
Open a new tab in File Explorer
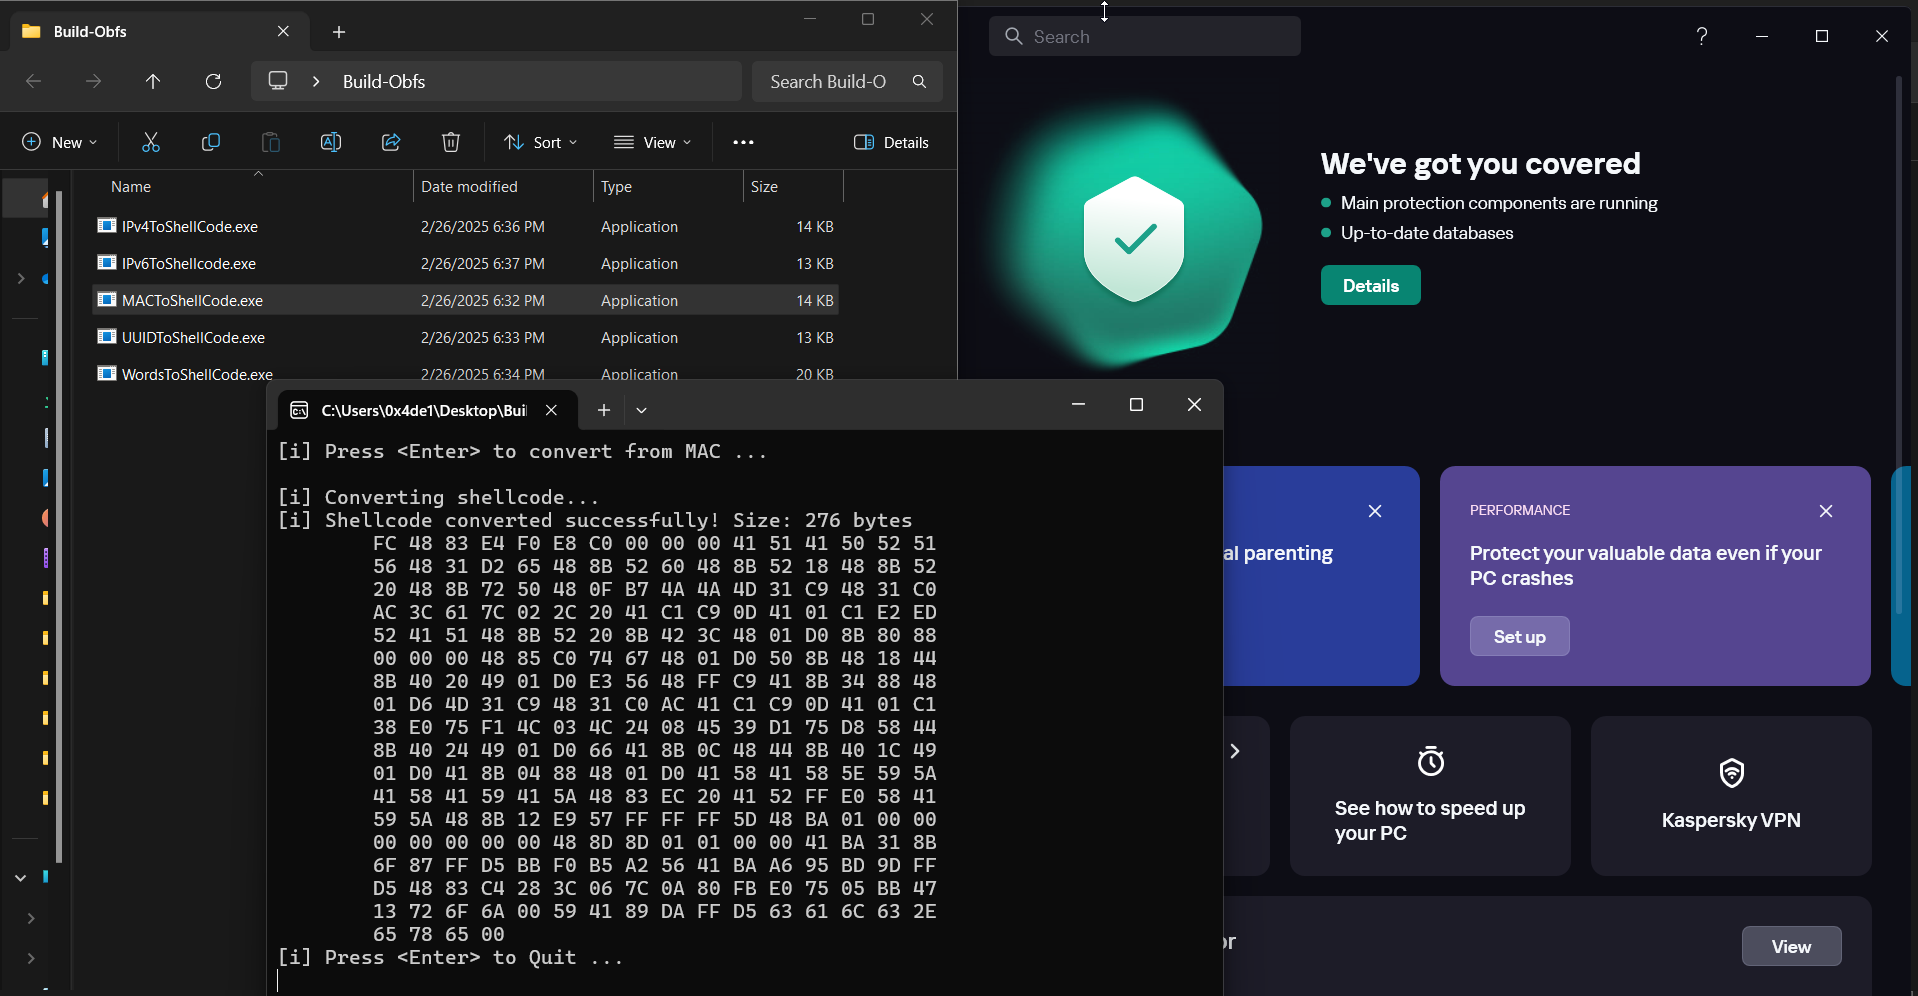coord(339,32)
